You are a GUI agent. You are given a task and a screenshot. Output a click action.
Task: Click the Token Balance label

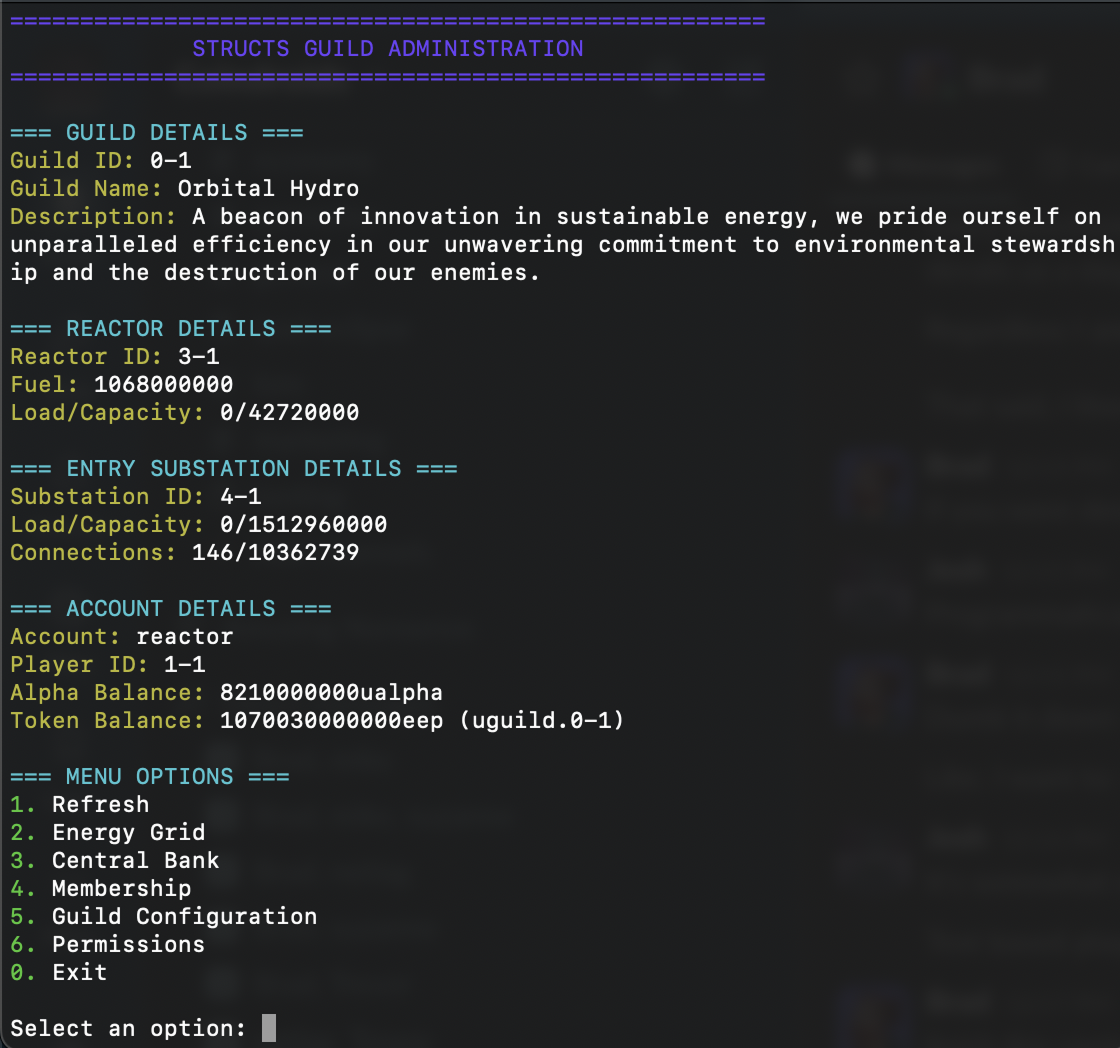click(108, 720)
